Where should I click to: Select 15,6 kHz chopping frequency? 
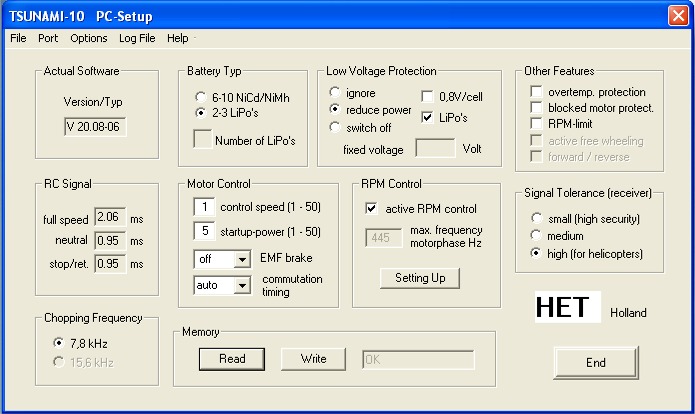point(59,362)
